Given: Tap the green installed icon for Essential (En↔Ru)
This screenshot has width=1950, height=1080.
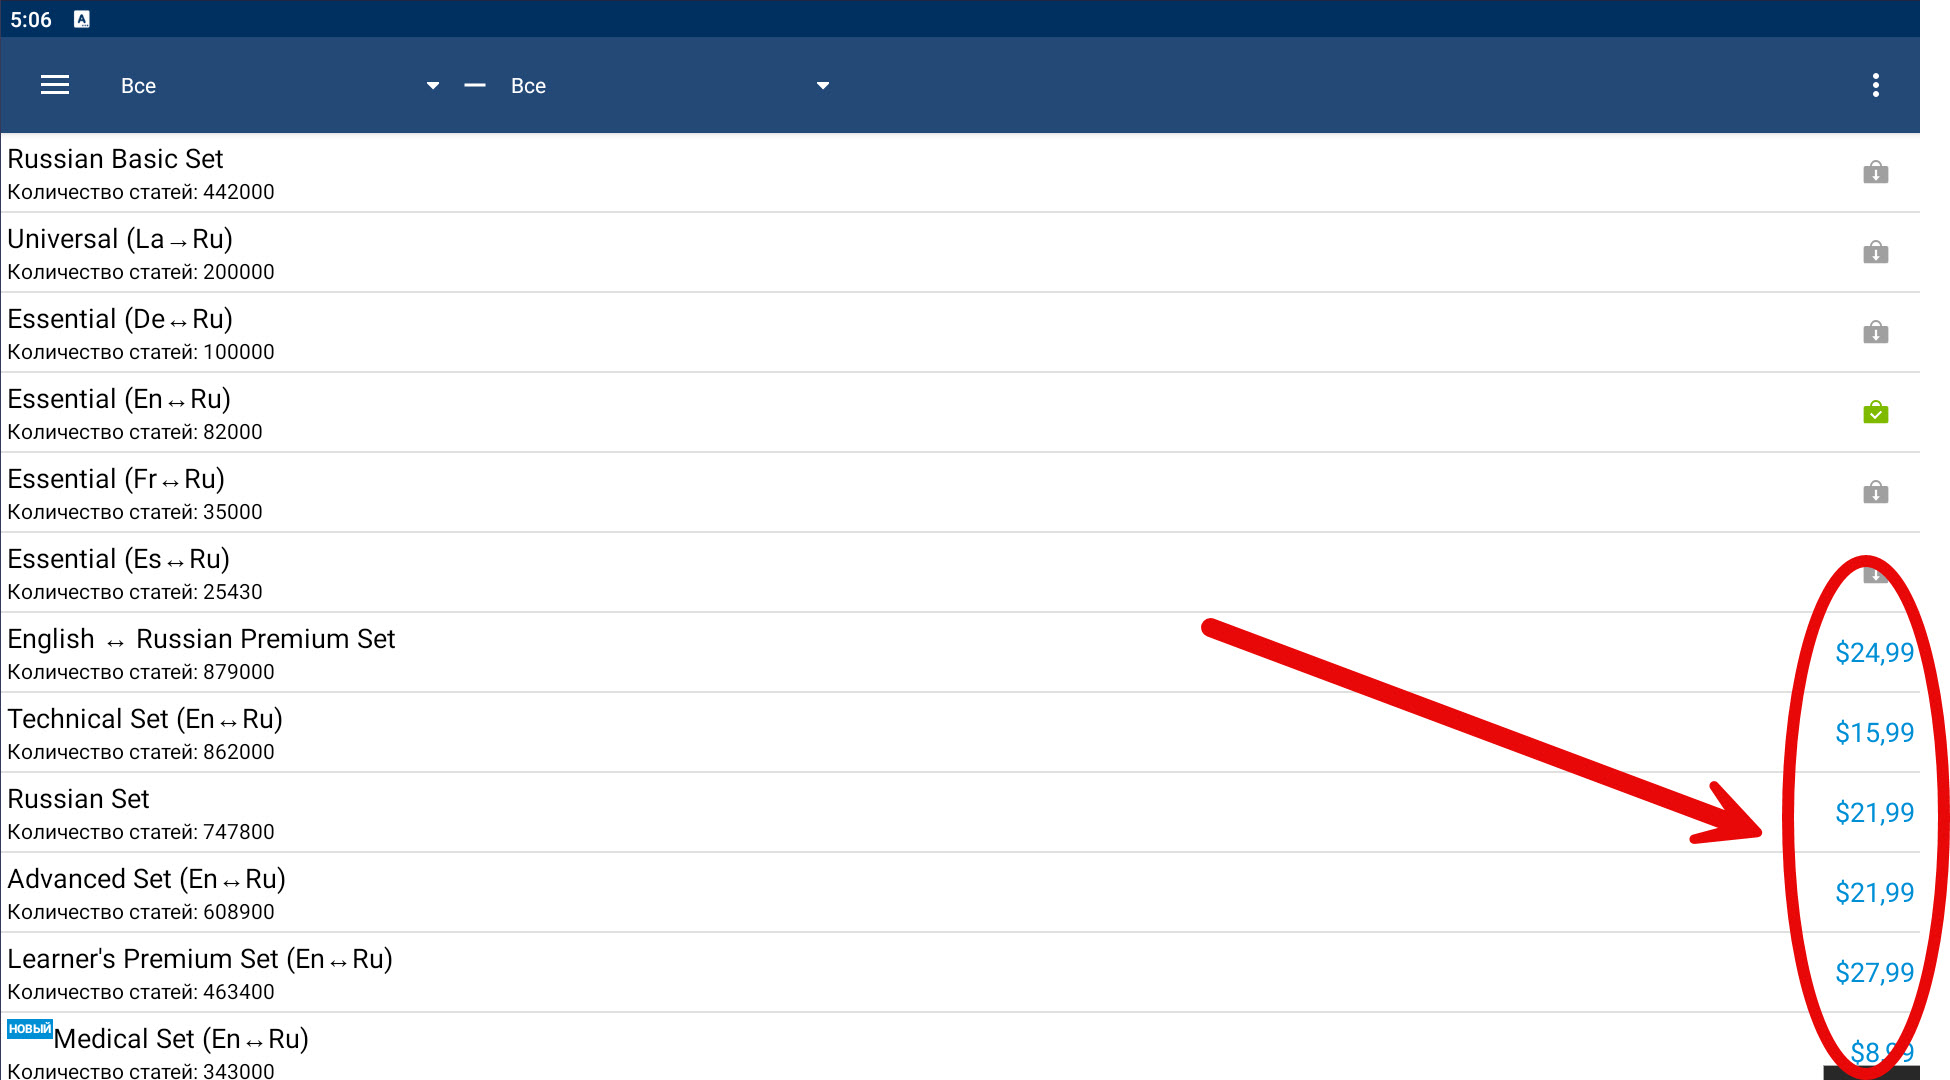Looking at the screenshot, I should coord(1875,412).
